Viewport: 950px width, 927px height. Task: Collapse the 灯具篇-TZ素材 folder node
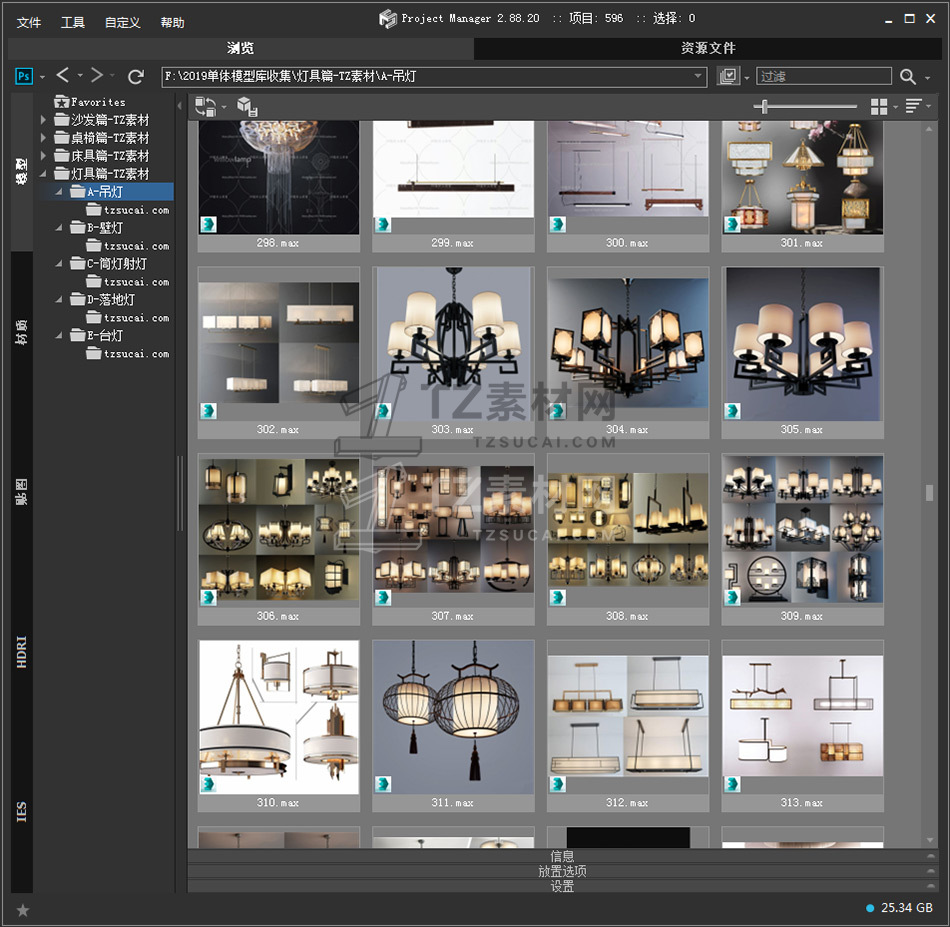click(43, 174)
